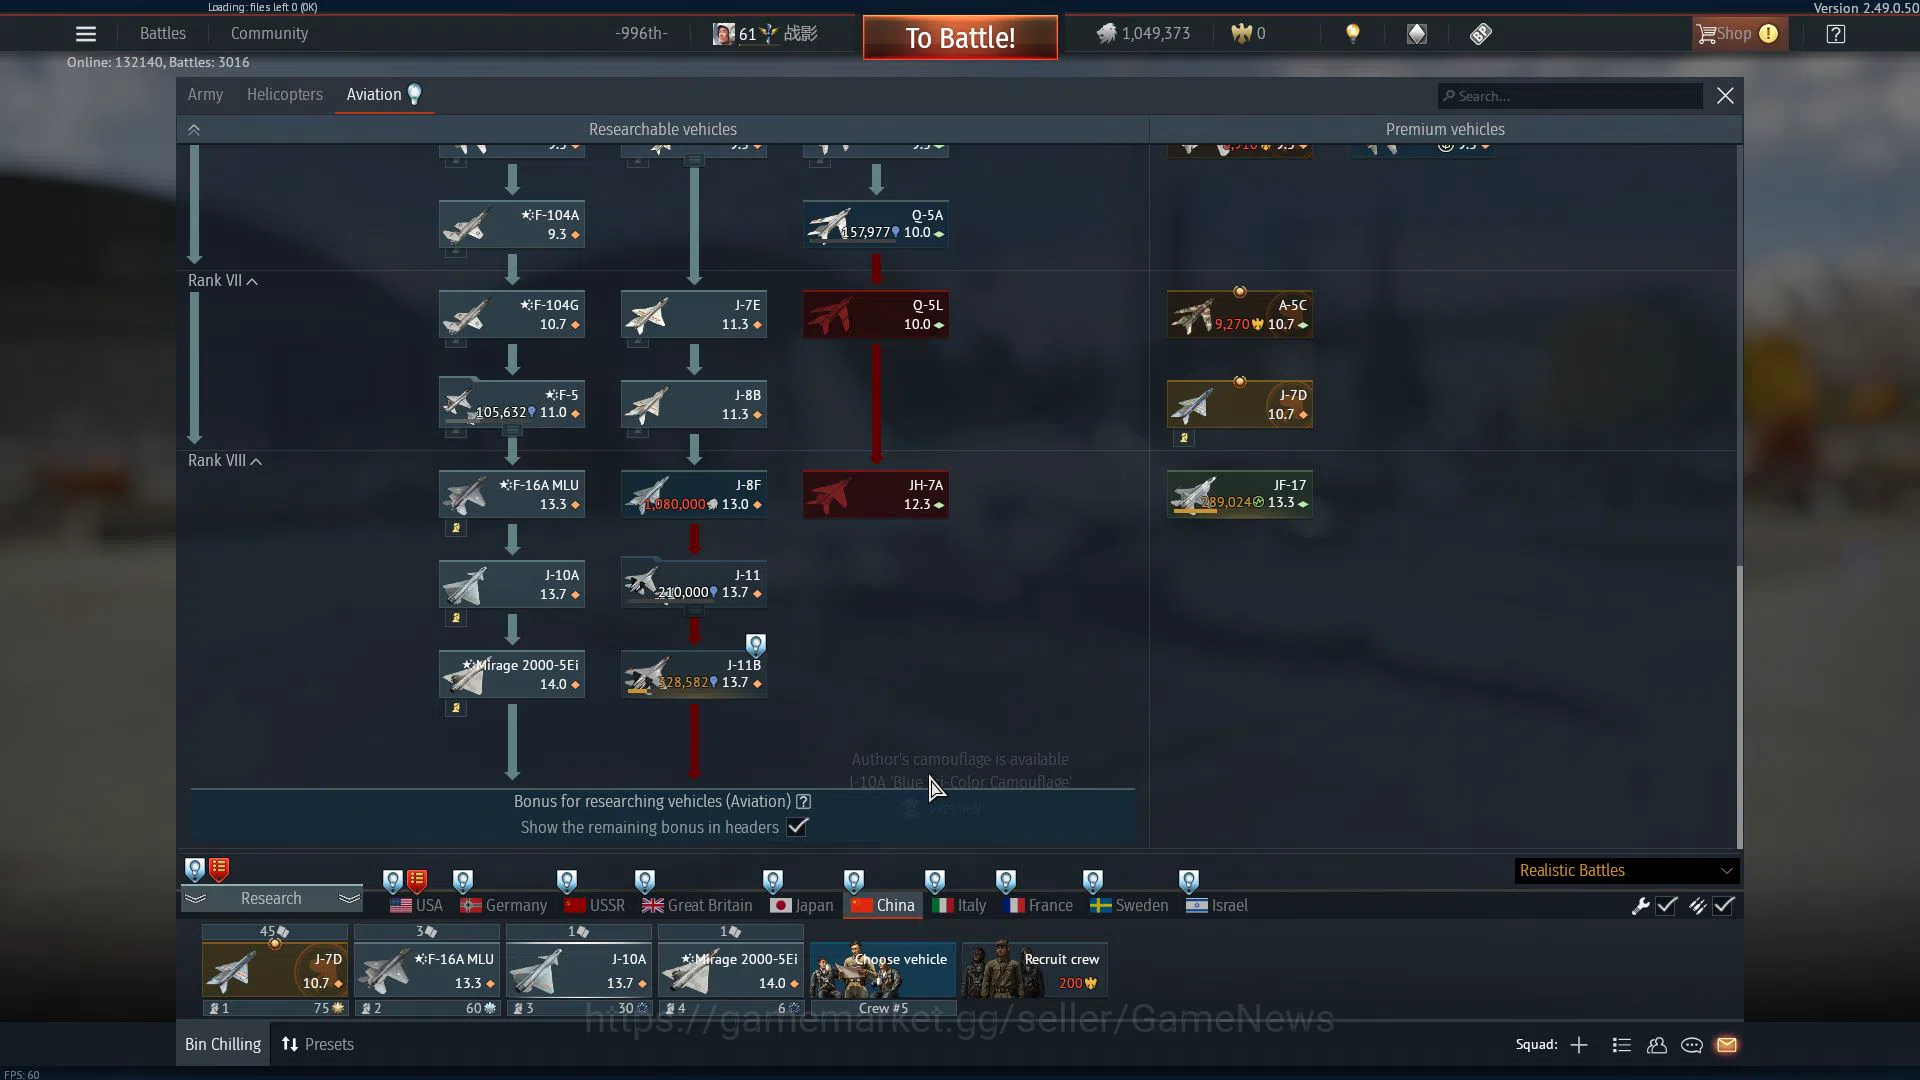Select the J-7E vehicle card
1920x1080 pixels.
[x=694, y=314]
